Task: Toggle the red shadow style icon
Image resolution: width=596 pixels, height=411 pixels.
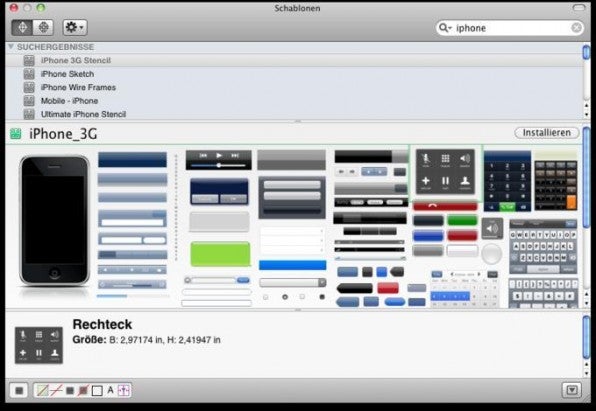Action: click(x=83, y=390)
